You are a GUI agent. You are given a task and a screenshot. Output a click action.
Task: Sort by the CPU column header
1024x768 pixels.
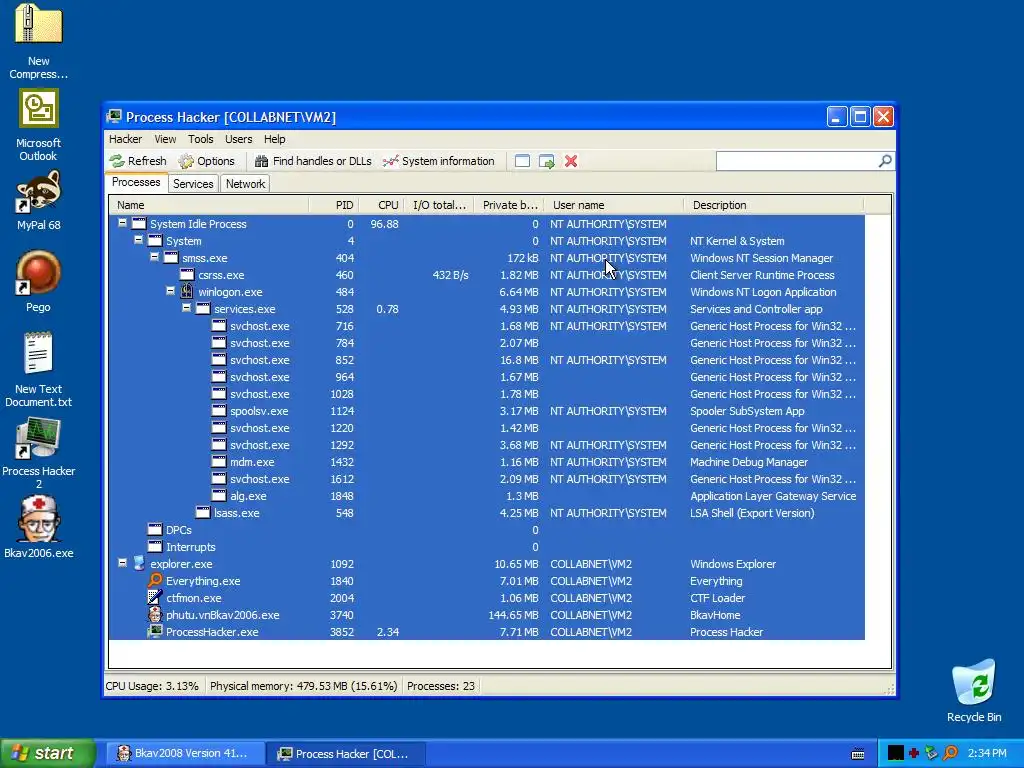pyautogui.click(x=381, y=205)
